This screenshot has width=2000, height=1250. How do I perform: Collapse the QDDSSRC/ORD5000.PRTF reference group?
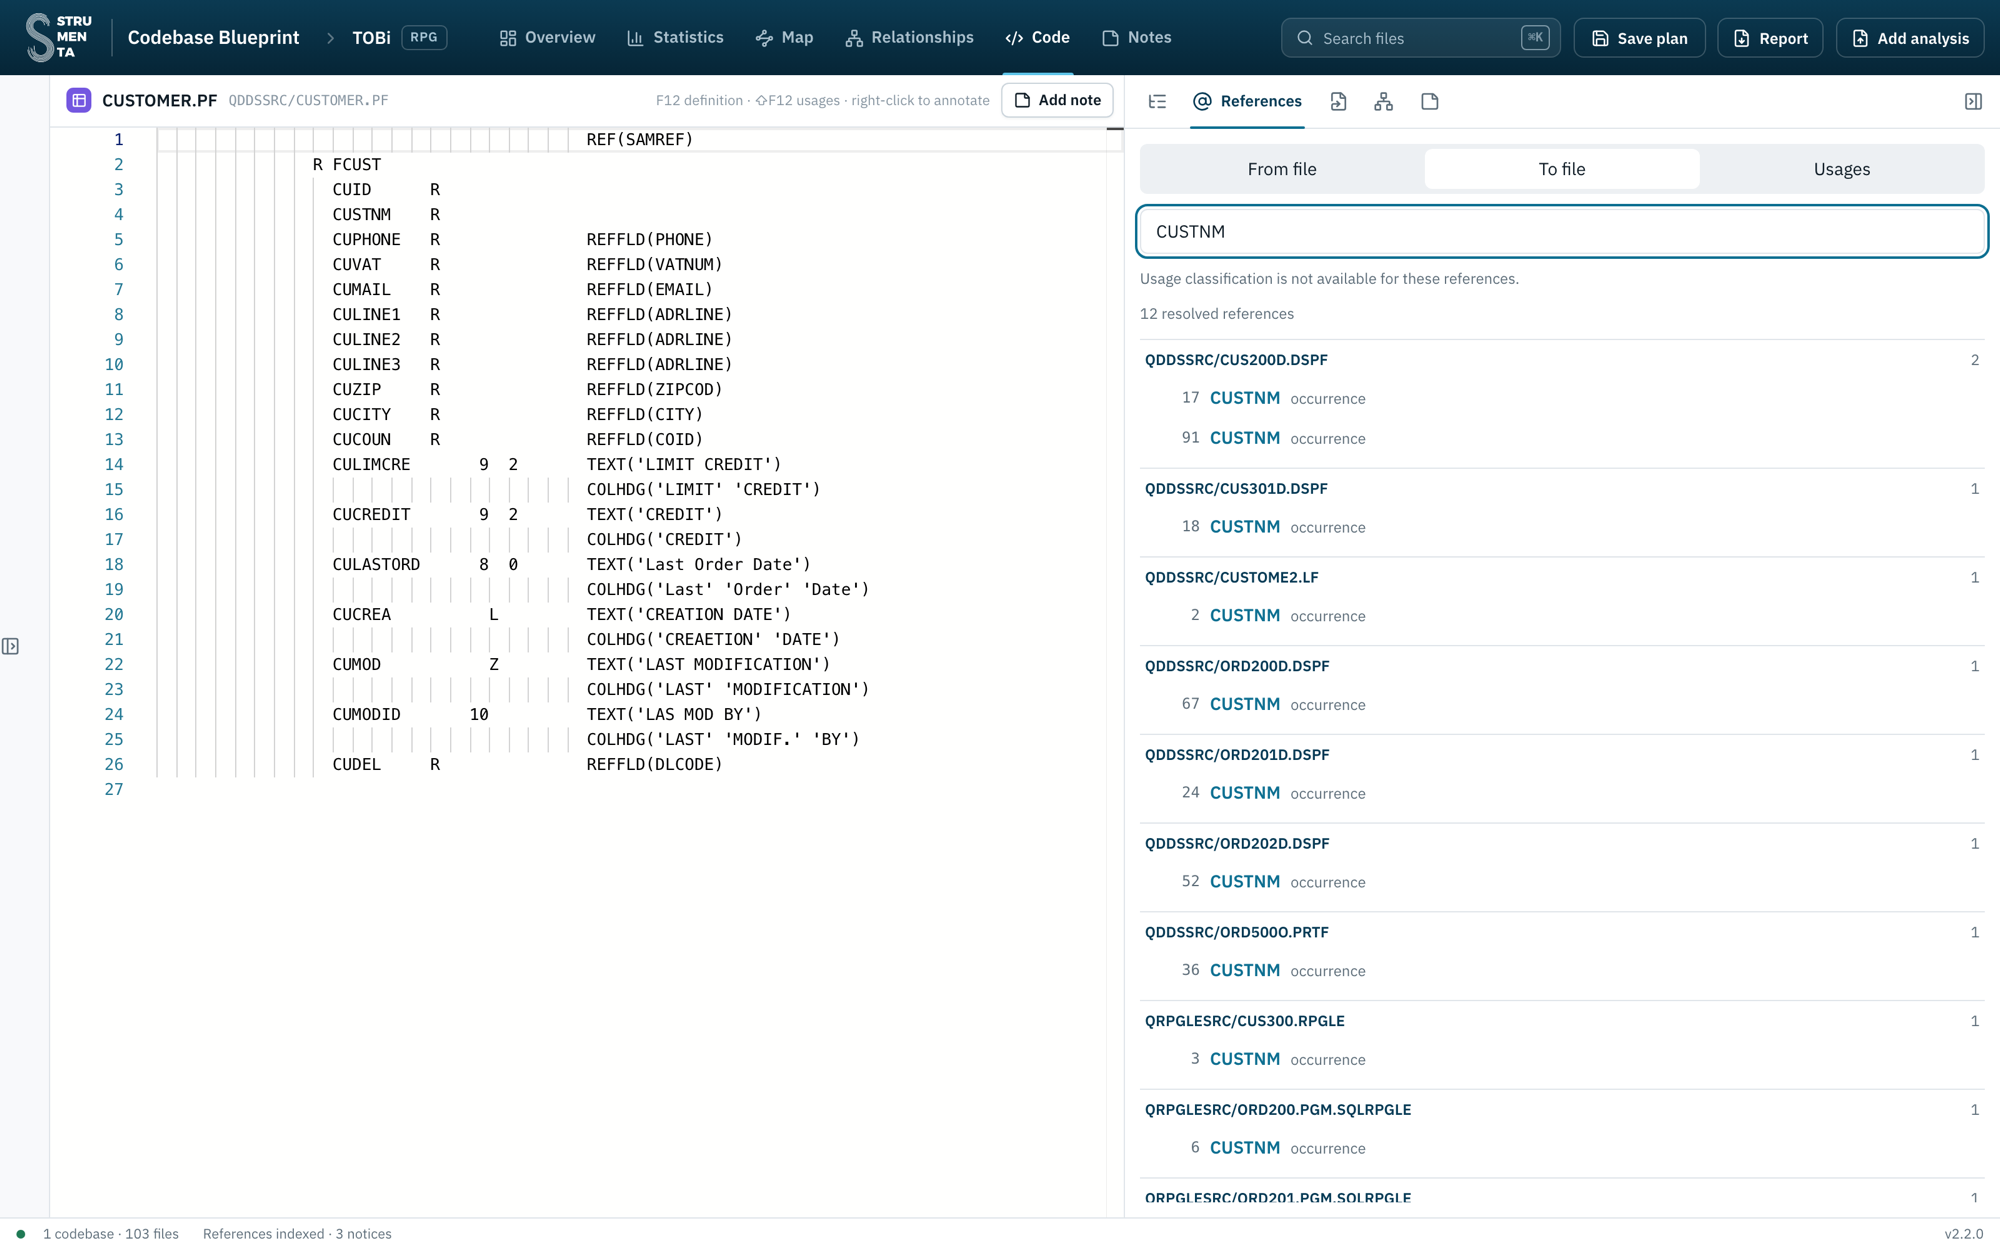coord(1562,932)
